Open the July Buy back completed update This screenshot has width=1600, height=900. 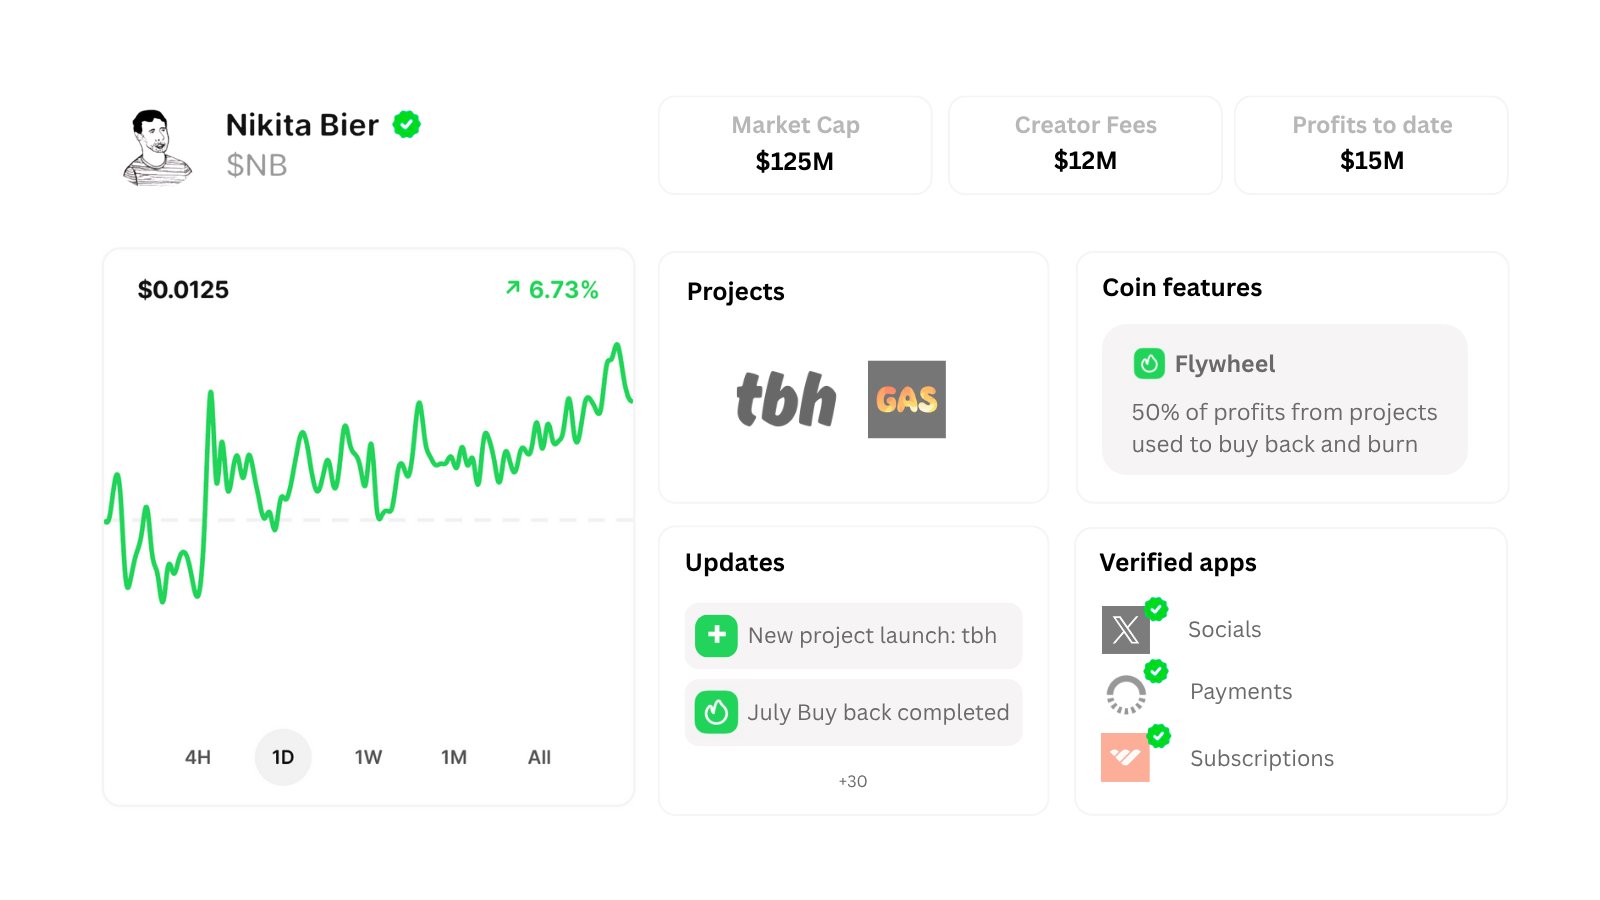pos(878,713)
